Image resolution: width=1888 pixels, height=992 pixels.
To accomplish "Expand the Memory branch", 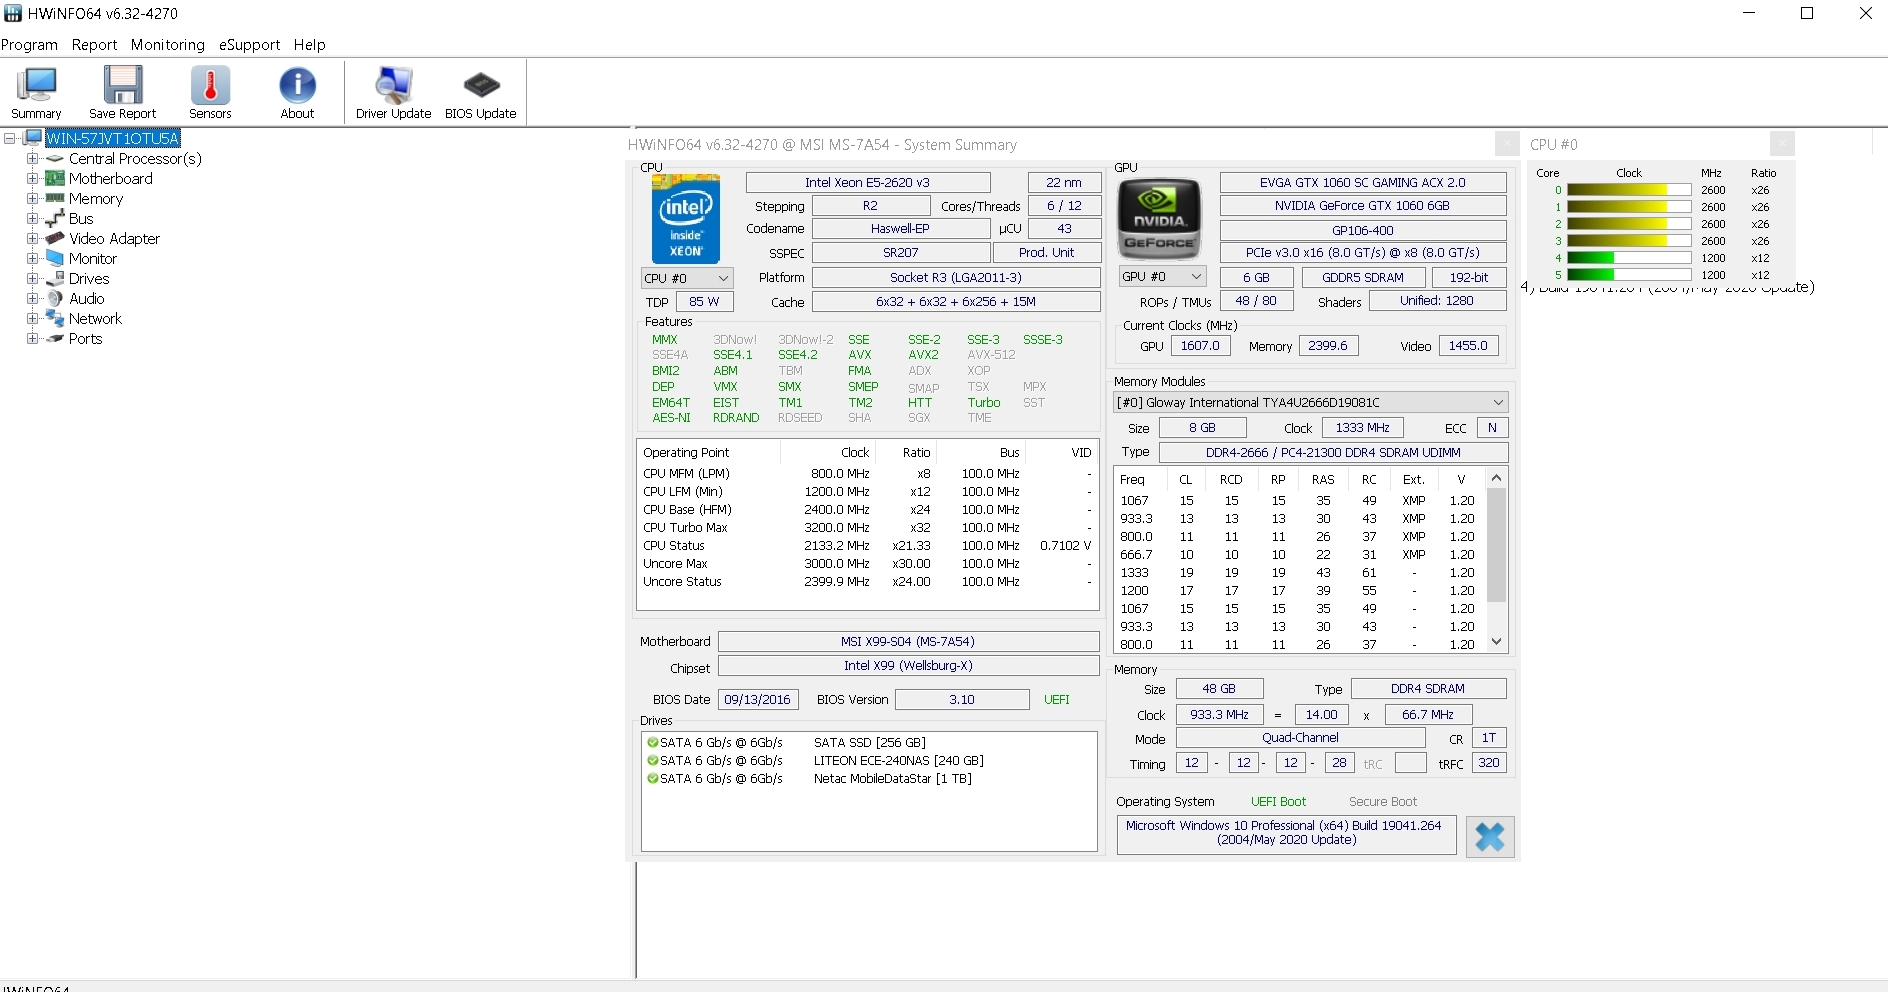I will tap(32, 199).
